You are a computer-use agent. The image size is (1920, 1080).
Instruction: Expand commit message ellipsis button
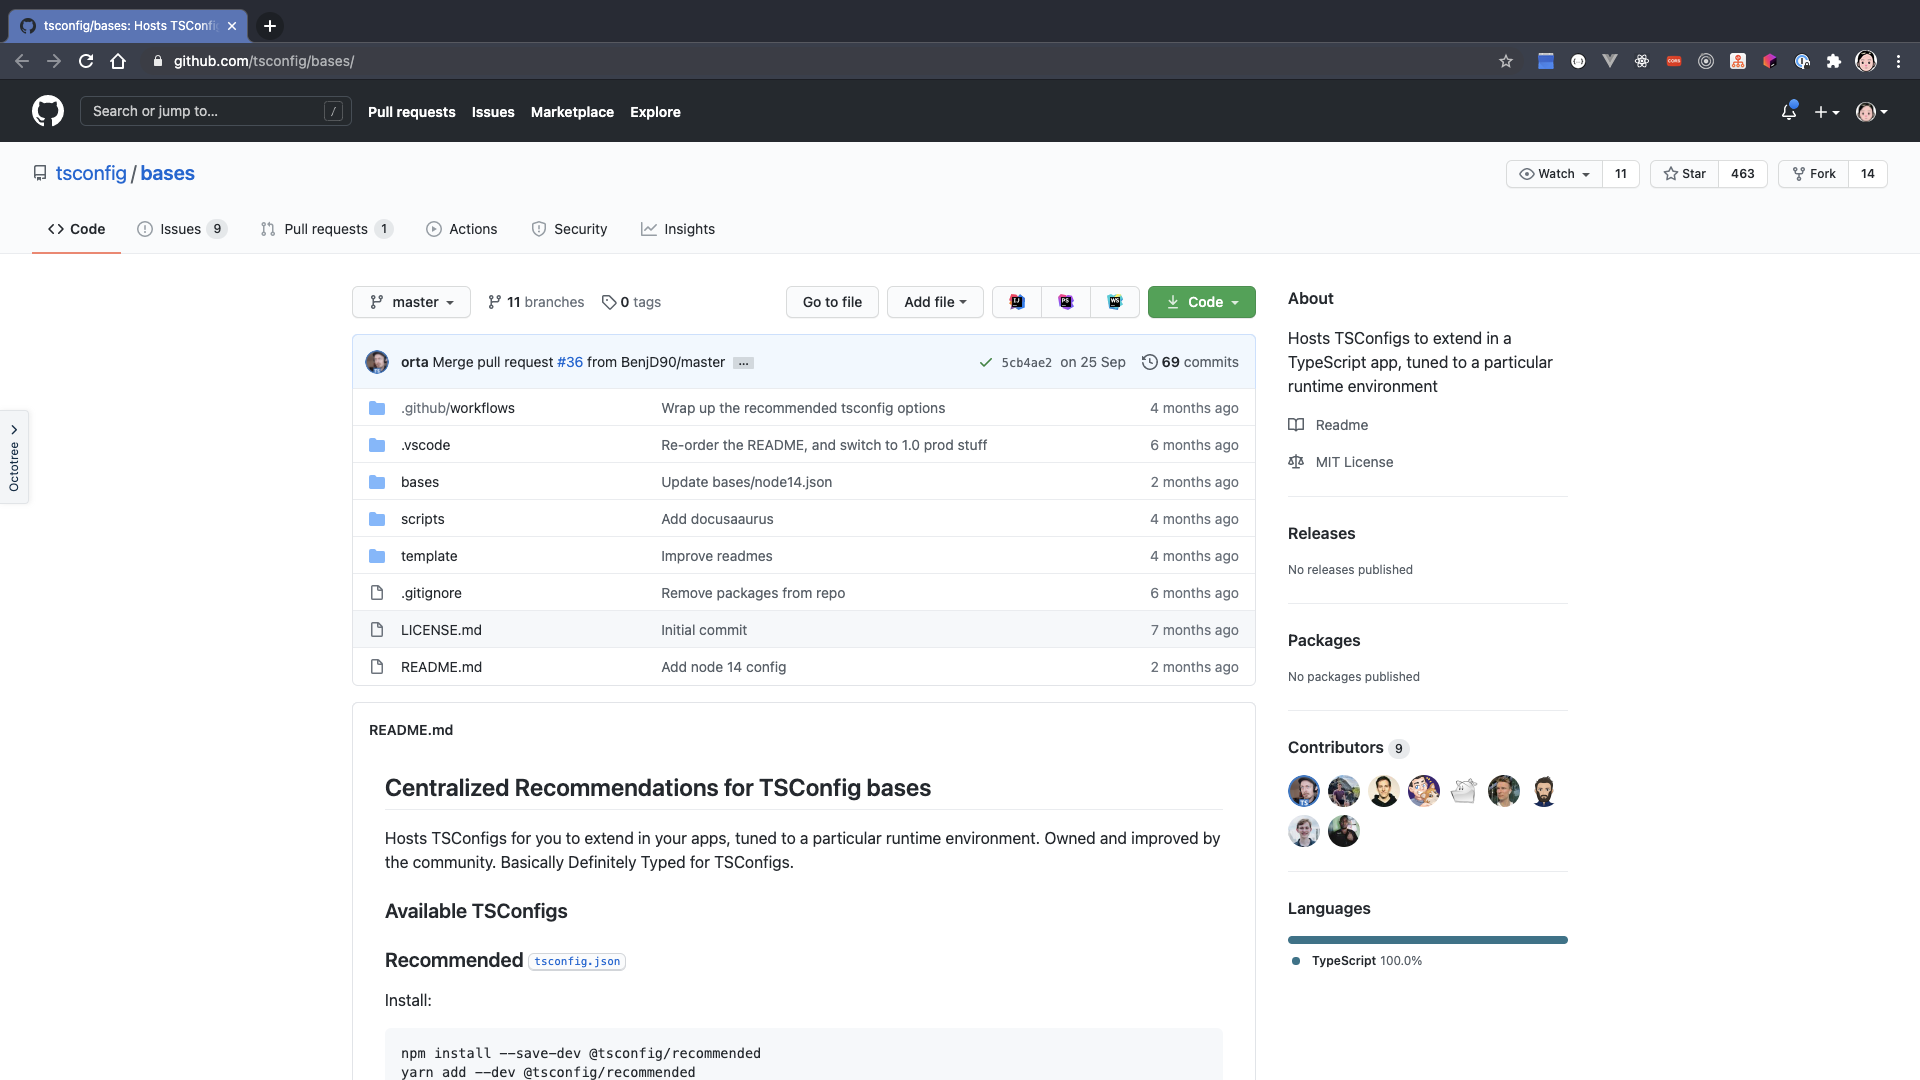743,363
